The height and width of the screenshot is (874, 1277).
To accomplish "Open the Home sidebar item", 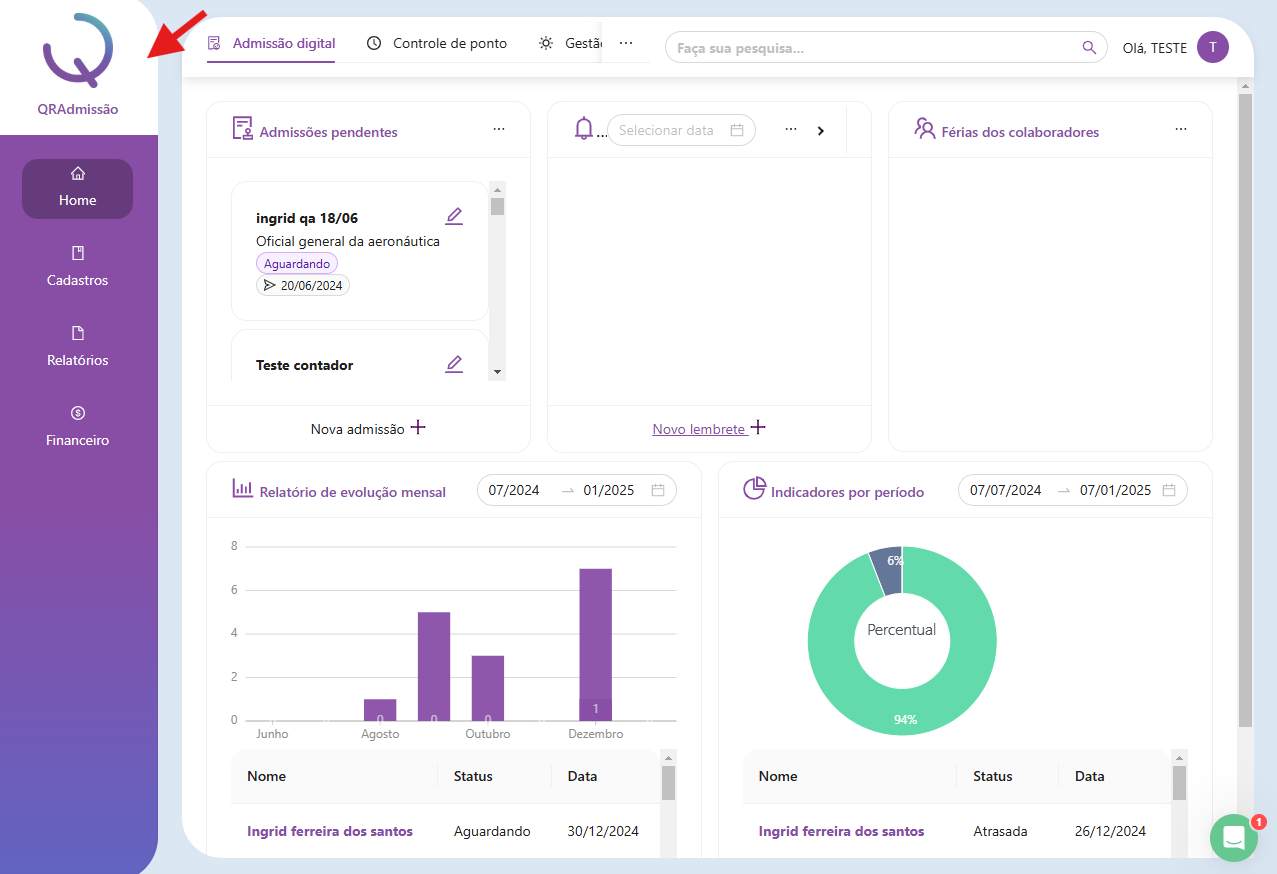I will pyautogui.click(x=77, y=188).
